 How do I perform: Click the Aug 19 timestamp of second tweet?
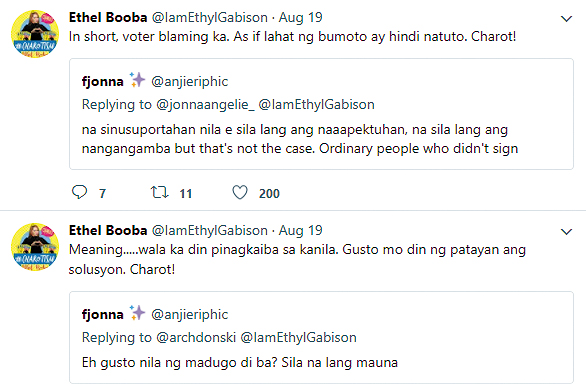pos(300,231)
